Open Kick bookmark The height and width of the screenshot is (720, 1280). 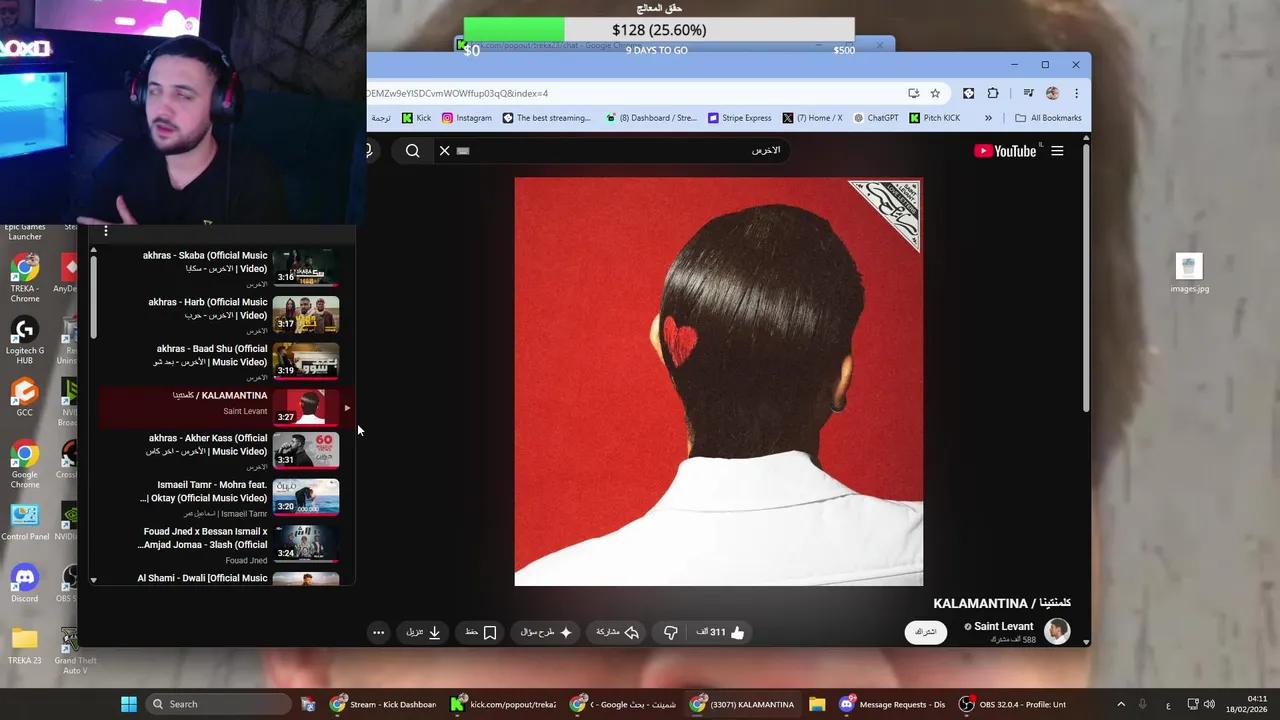point(416,118)
